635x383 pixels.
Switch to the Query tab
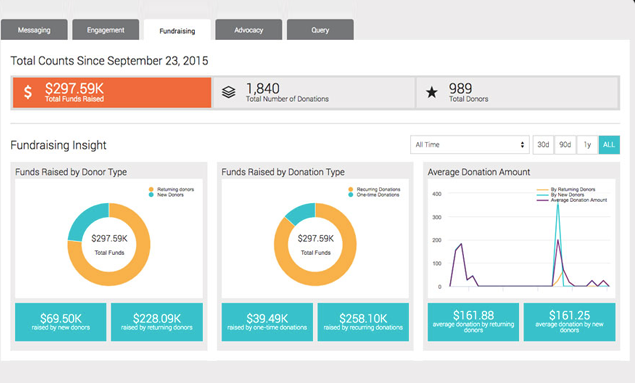pyautogui.click(x=320, y=30)
